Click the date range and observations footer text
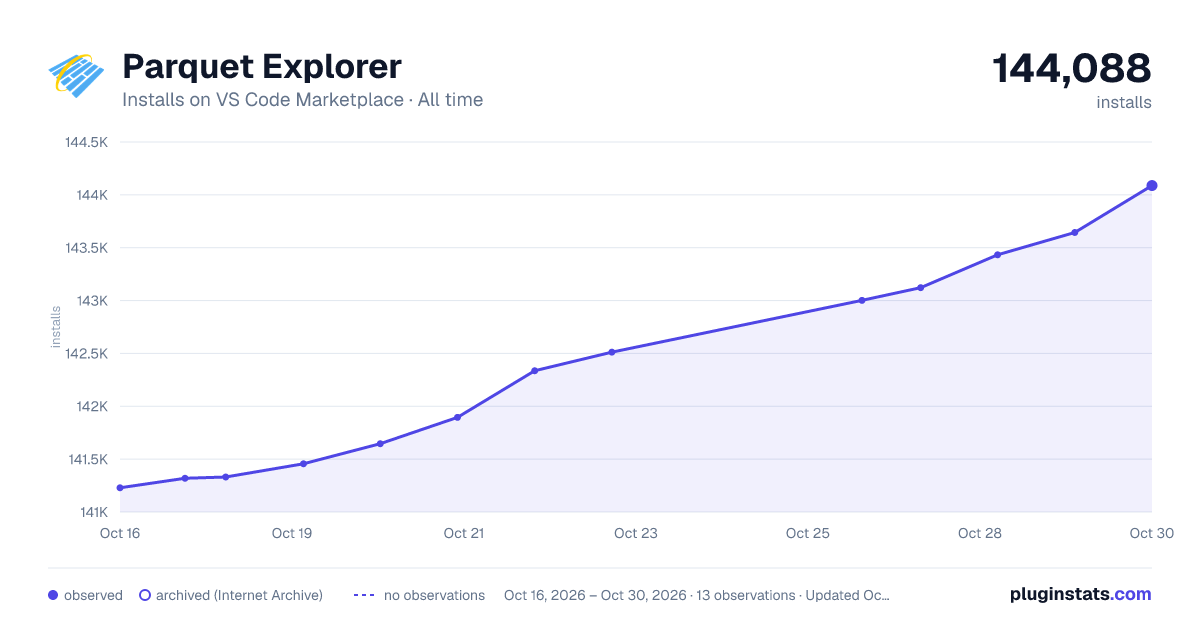The height and width of the screenshot is (630, 1200). (x=697, y=595)
